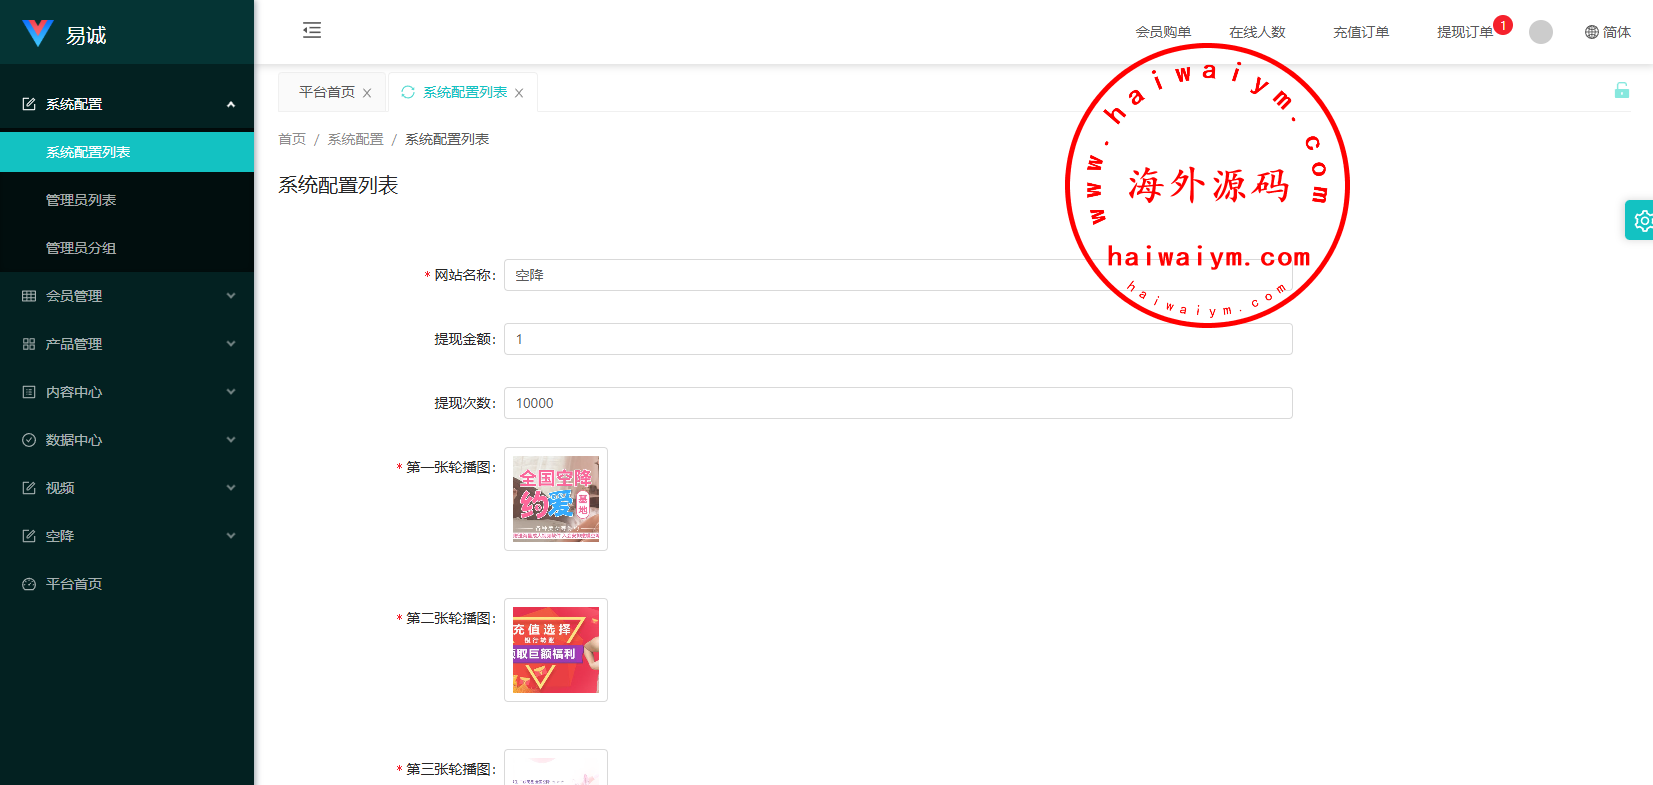Refresh icon on 系统配置列表 tab

pyautogui.click(x=408, y=92)
